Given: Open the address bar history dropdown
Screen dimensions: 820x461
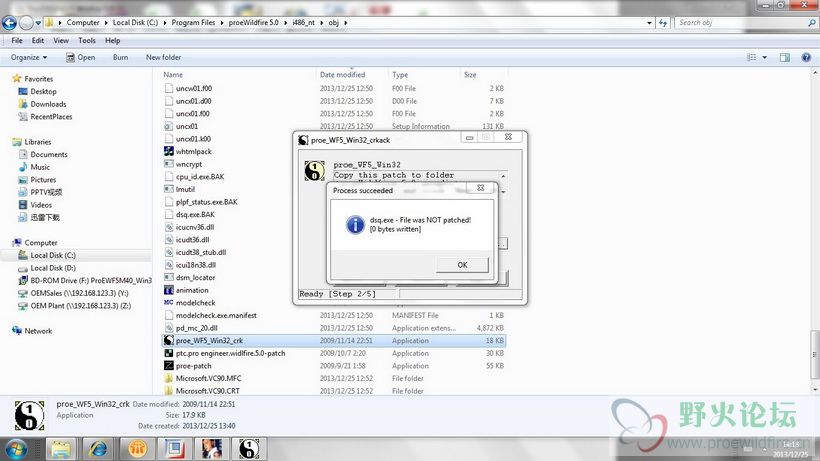Looking at the screenshot, I should pyautogui.click(x=649, y=23).
